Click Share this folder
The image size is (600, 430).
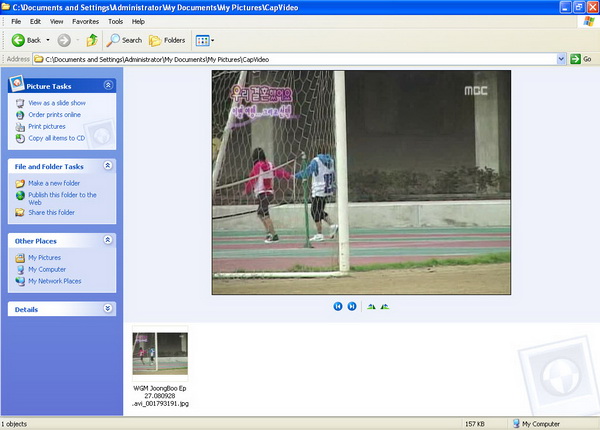pos(51,212)
